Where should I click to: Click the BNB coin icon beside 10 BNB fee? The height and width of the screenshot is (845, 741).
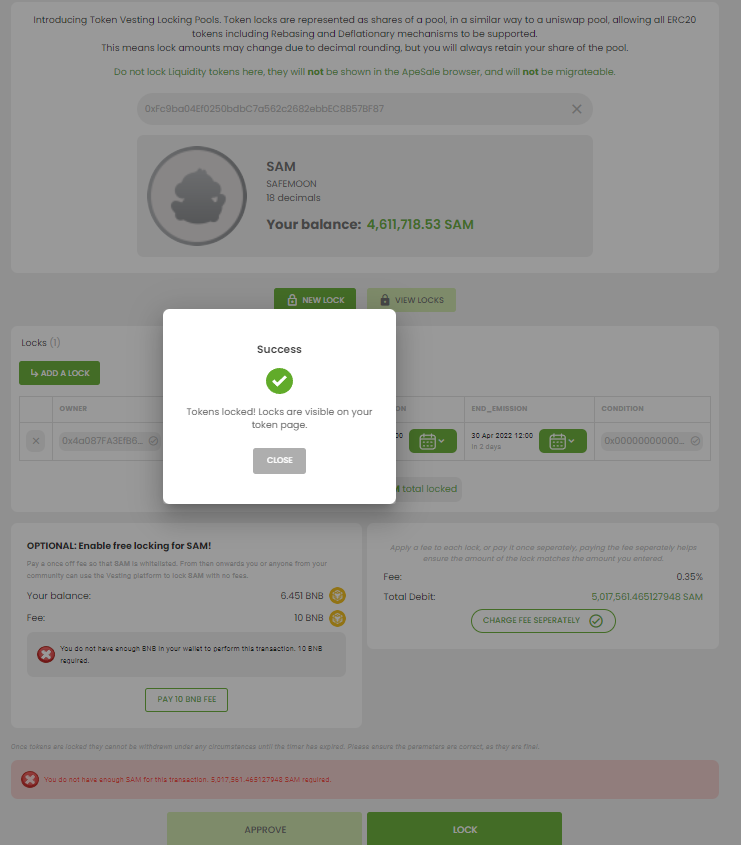click(337, 618)
